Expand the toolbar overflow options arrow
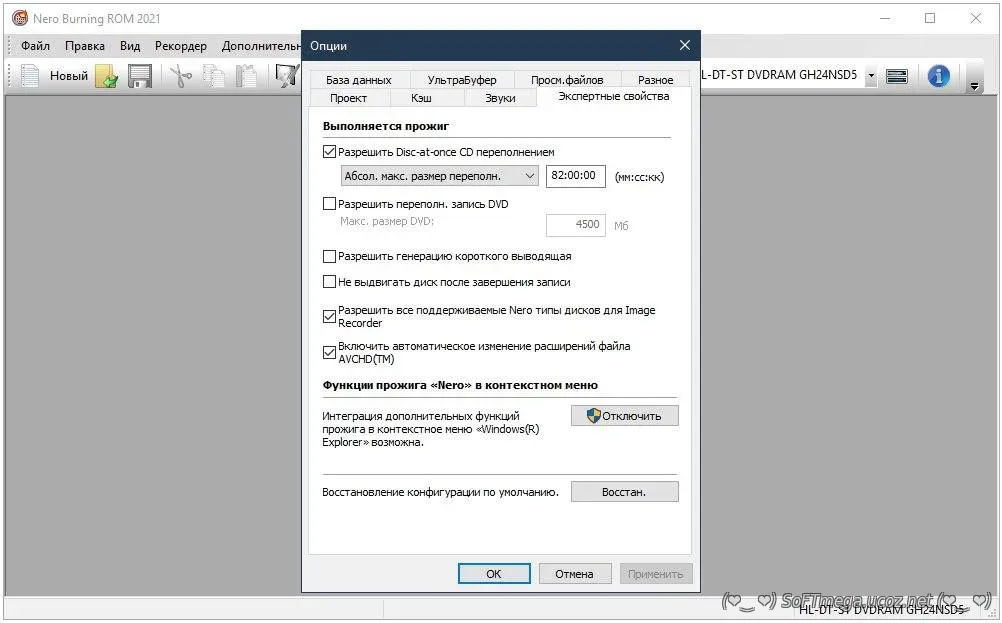Image resolution: width=1002 pixels, height=623 pixels. pyautogui.click(x=975, y=87)
